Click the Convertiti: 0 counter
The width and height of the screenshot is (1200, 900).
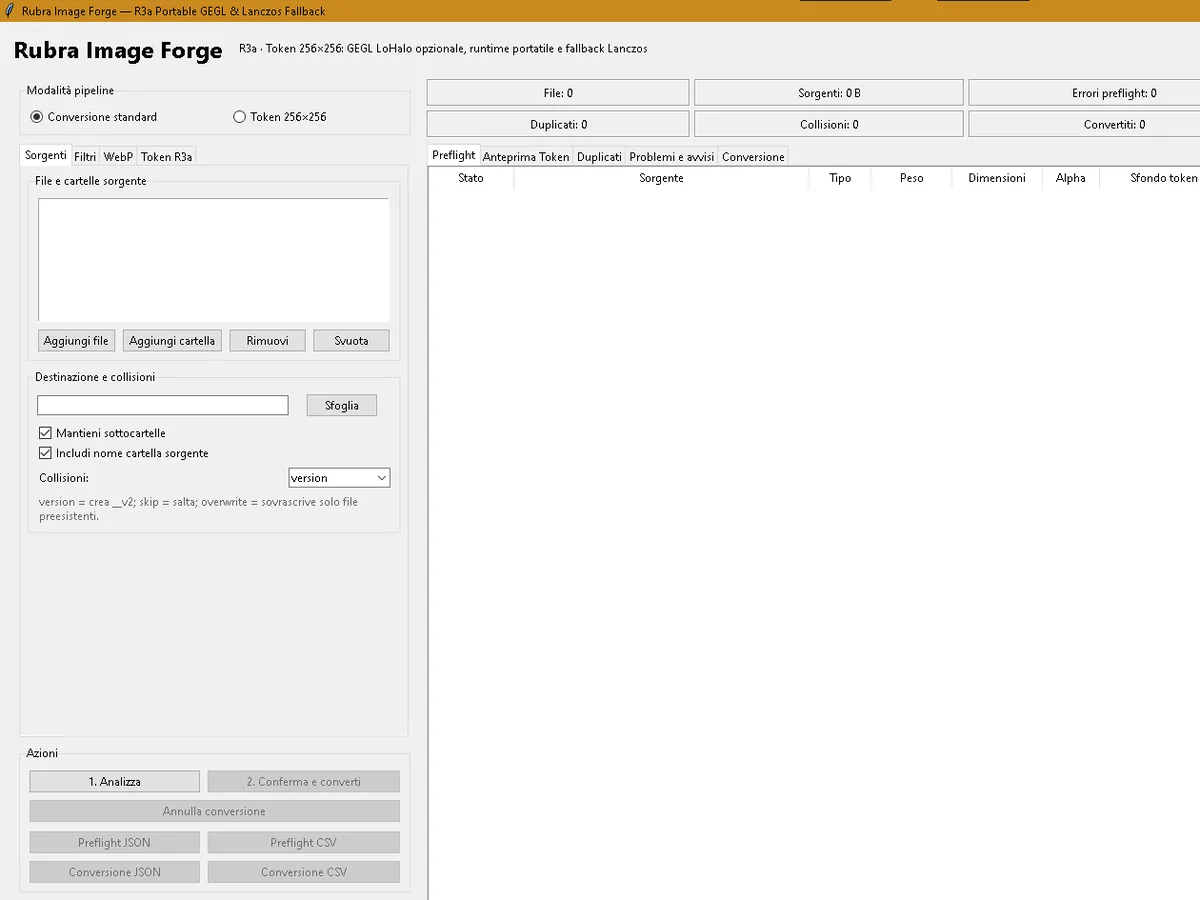tap(1084, 125)
